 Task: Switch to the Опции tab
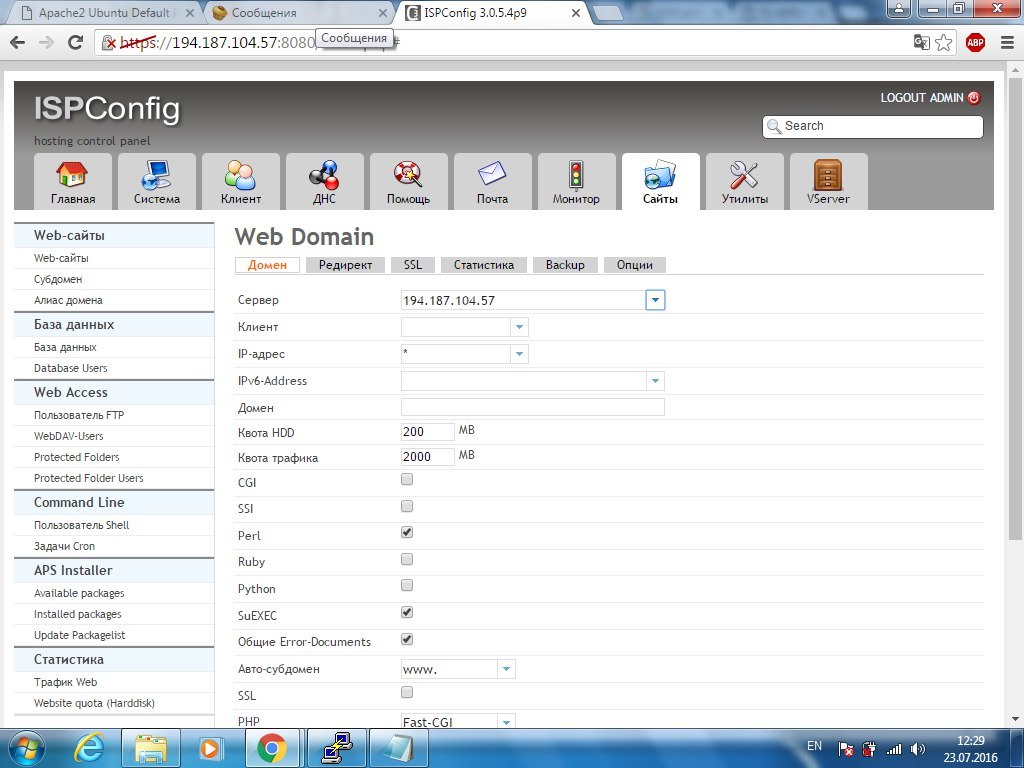point(635,264)
